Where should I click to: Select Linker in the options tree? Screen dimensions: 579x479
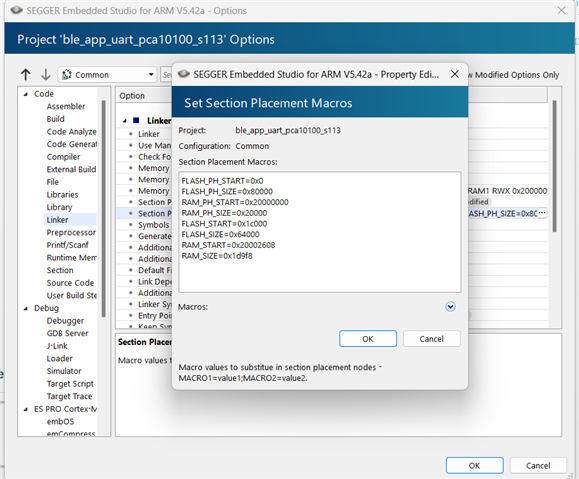click(x=57, y=220)
